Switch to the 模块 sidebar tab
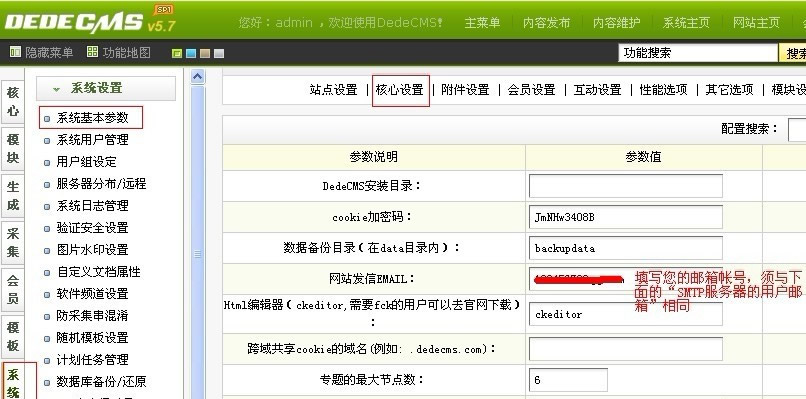The width and height of the screenshot is (806, 399). point(13,149)
